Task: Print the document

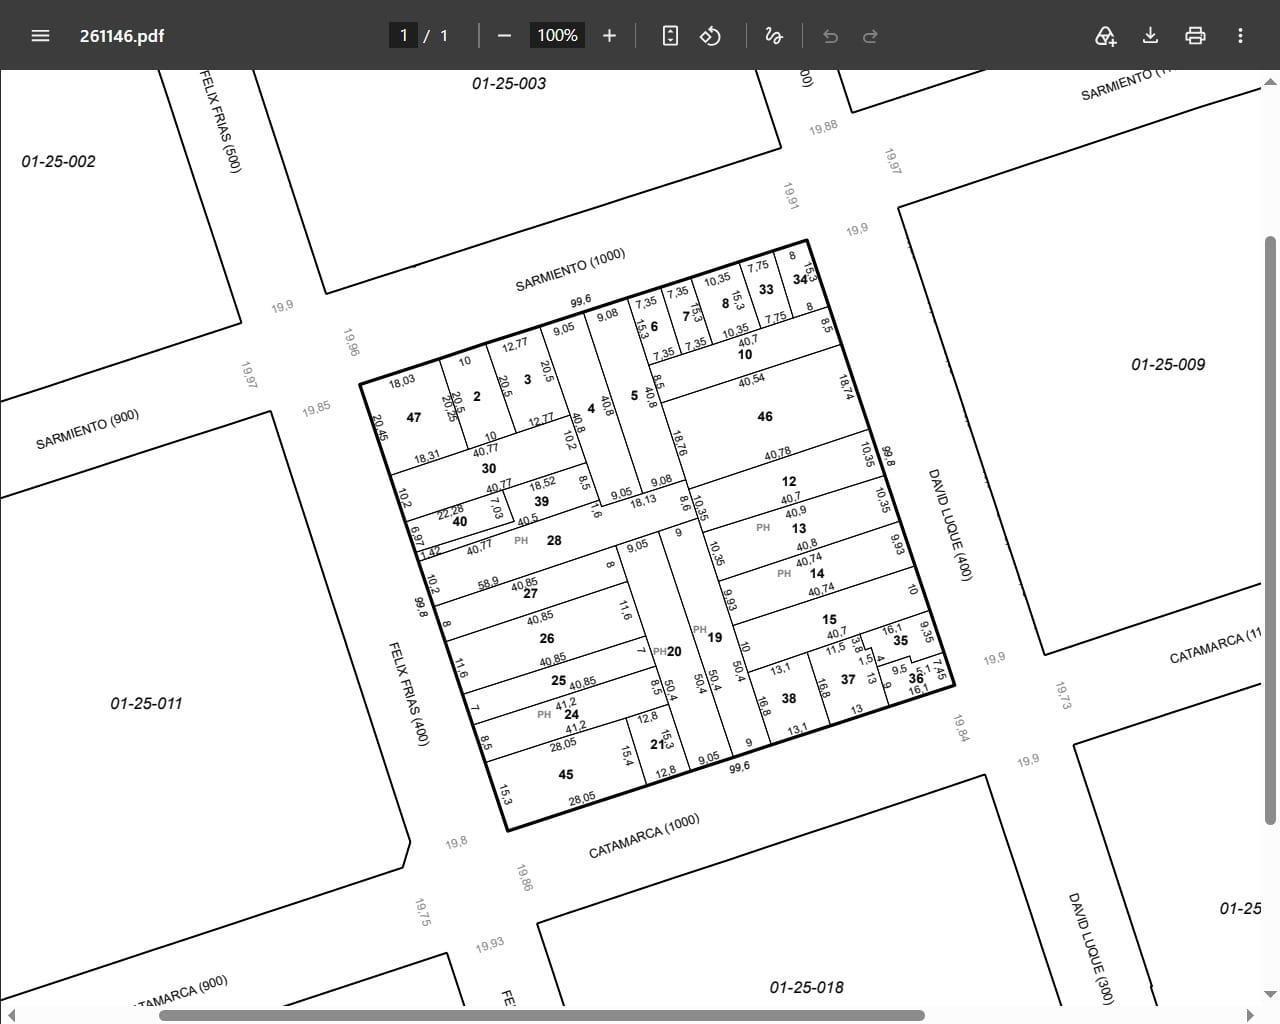Action: tap(1195, 36)
